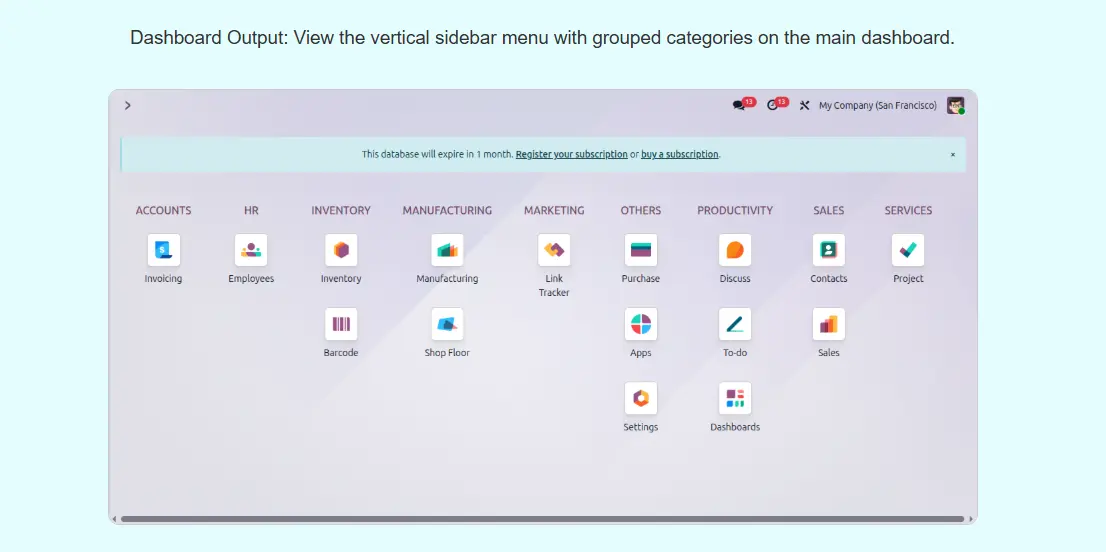The height and width of the screenshot is (552, 1106).
Task: Click the buy a subscription link
Action: click(679, 155)
